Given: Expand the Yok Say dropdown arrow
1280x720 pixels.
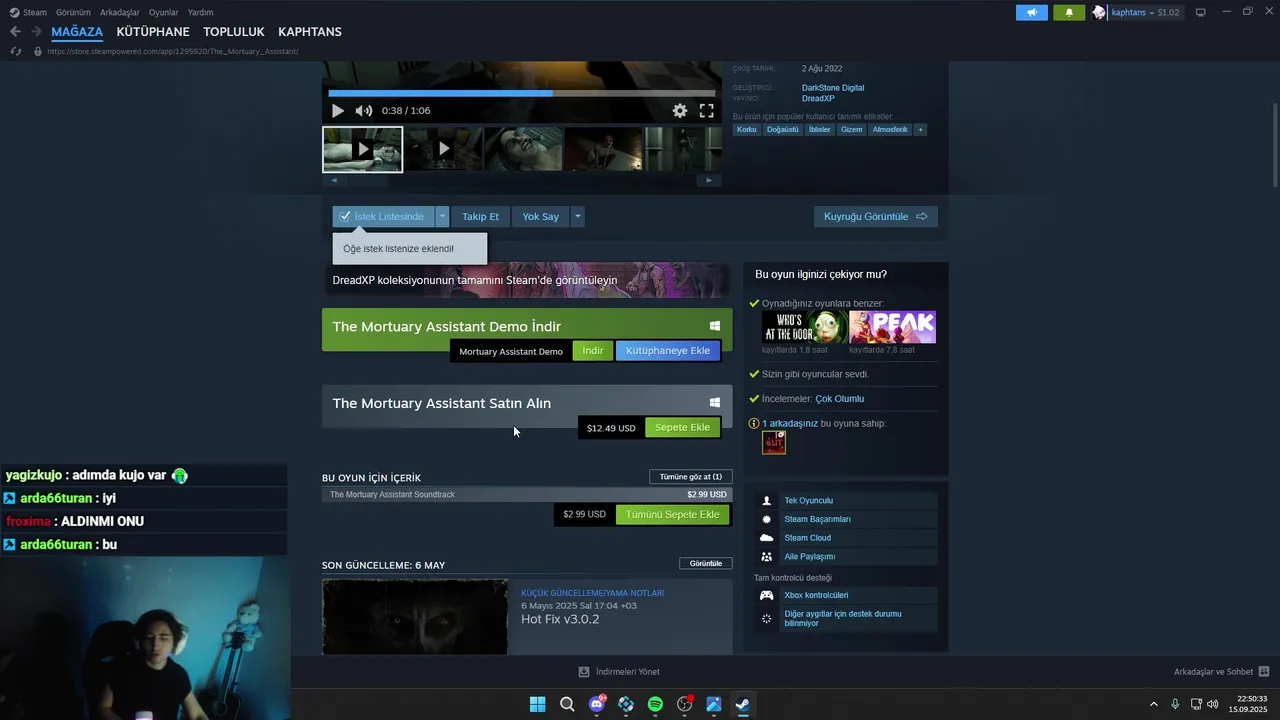Looking at the screenshot, I should pos(577,216).
